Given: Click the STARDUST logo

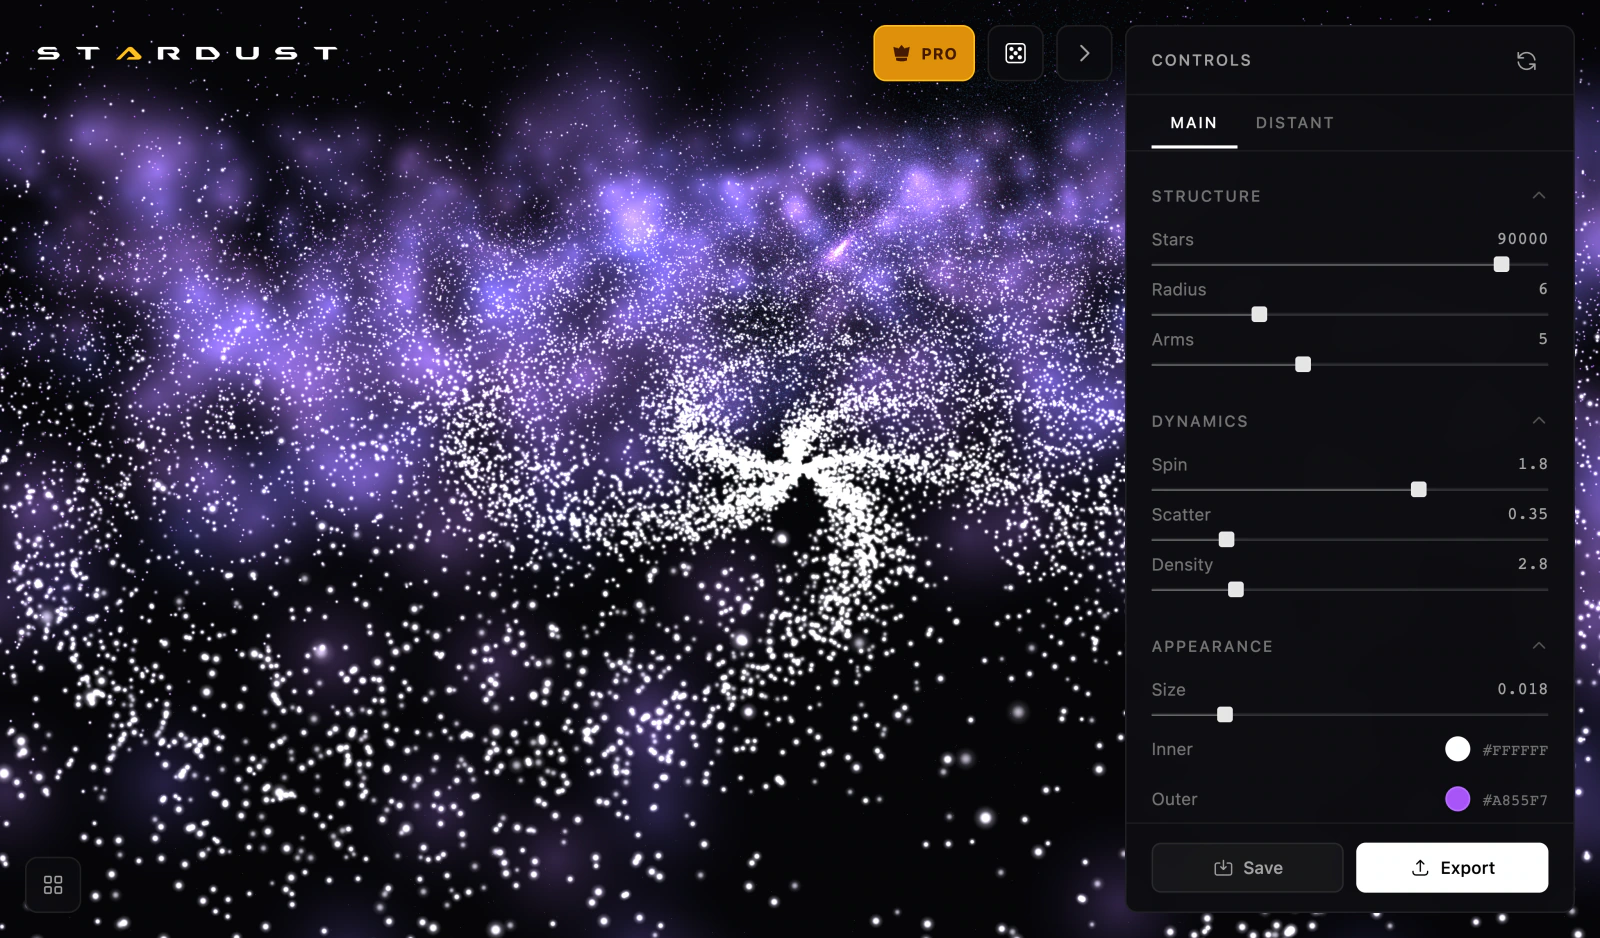Looking at the screenshot, I should [x=188, y=53].
